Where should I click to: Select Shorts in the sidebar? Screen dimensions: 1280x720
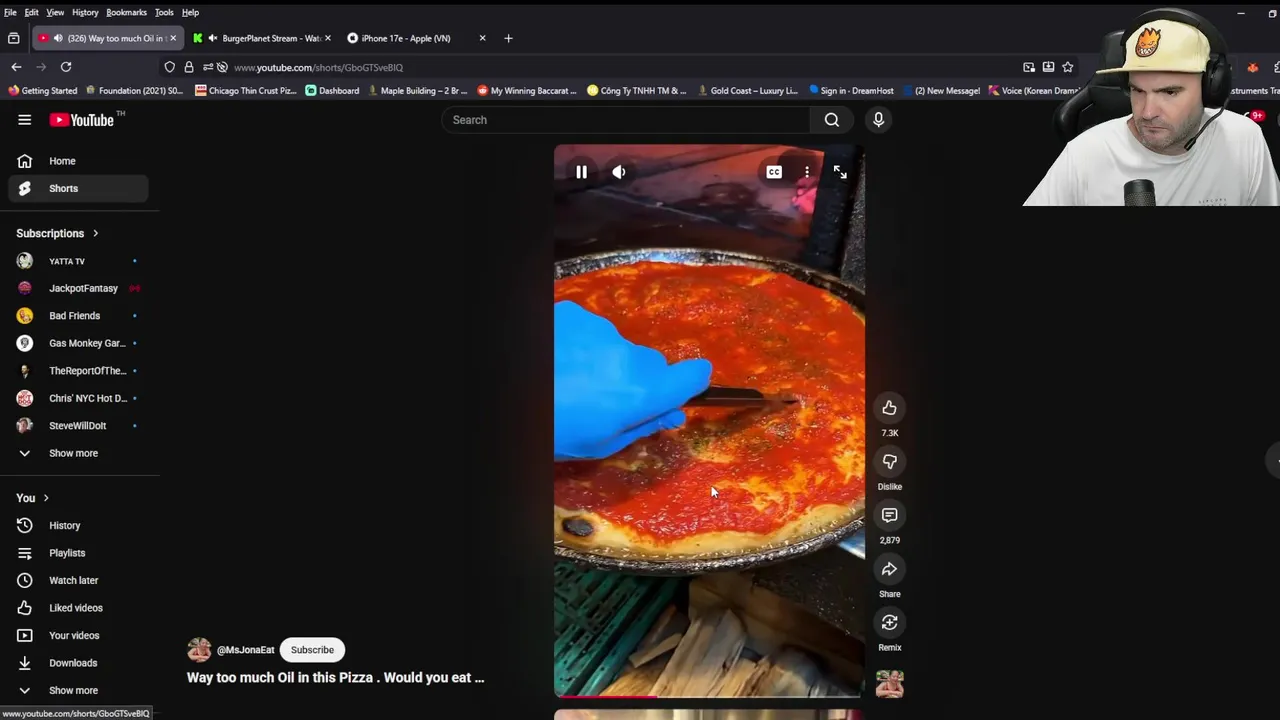pyautogui.click(x=78, y=188)
